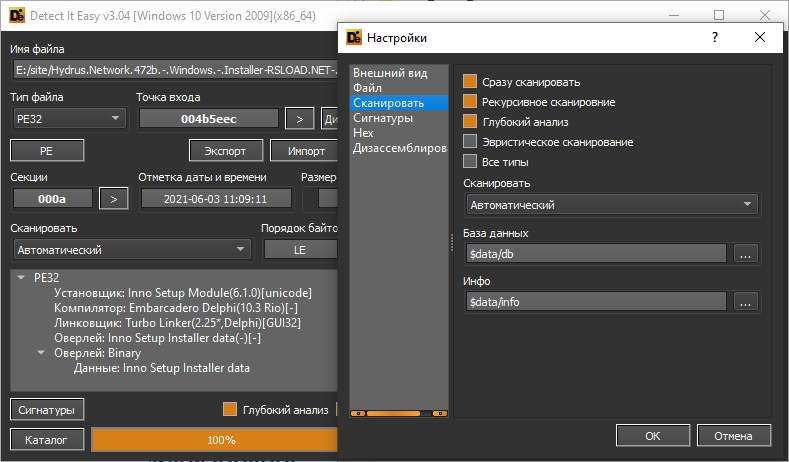Image resolution: width=789 pixels, height=462 pixels.
Task: Select Установщик: Inno Setup Module result row
Action: tap(183, 292)
